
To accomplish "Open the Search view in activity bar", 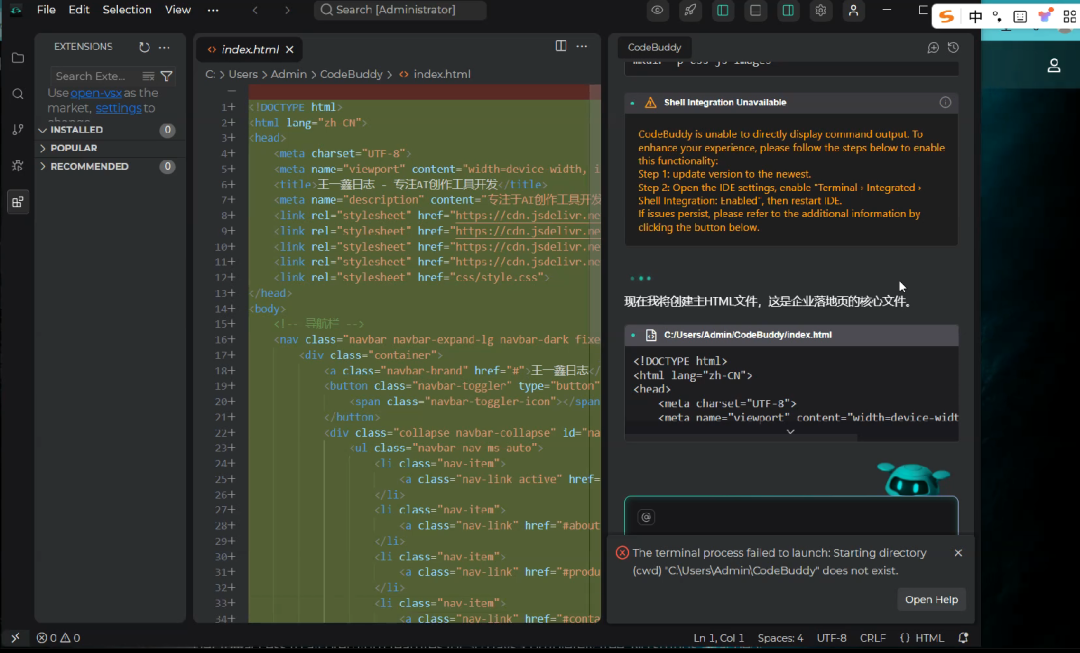I will (x=18, y=94).
